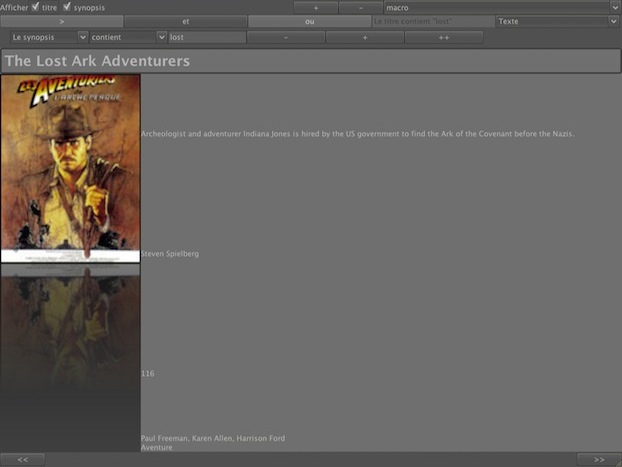
Task: Click the 'ou' button
Action: coord(309,21)
